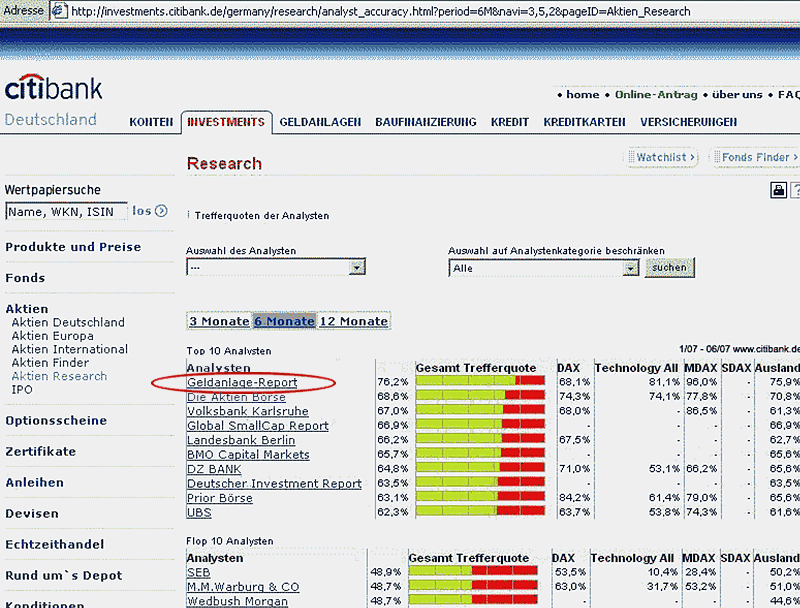This screenshot has width=800, height=608.
Task: Select Aktien International in sidebar
Action: [70, 349]
